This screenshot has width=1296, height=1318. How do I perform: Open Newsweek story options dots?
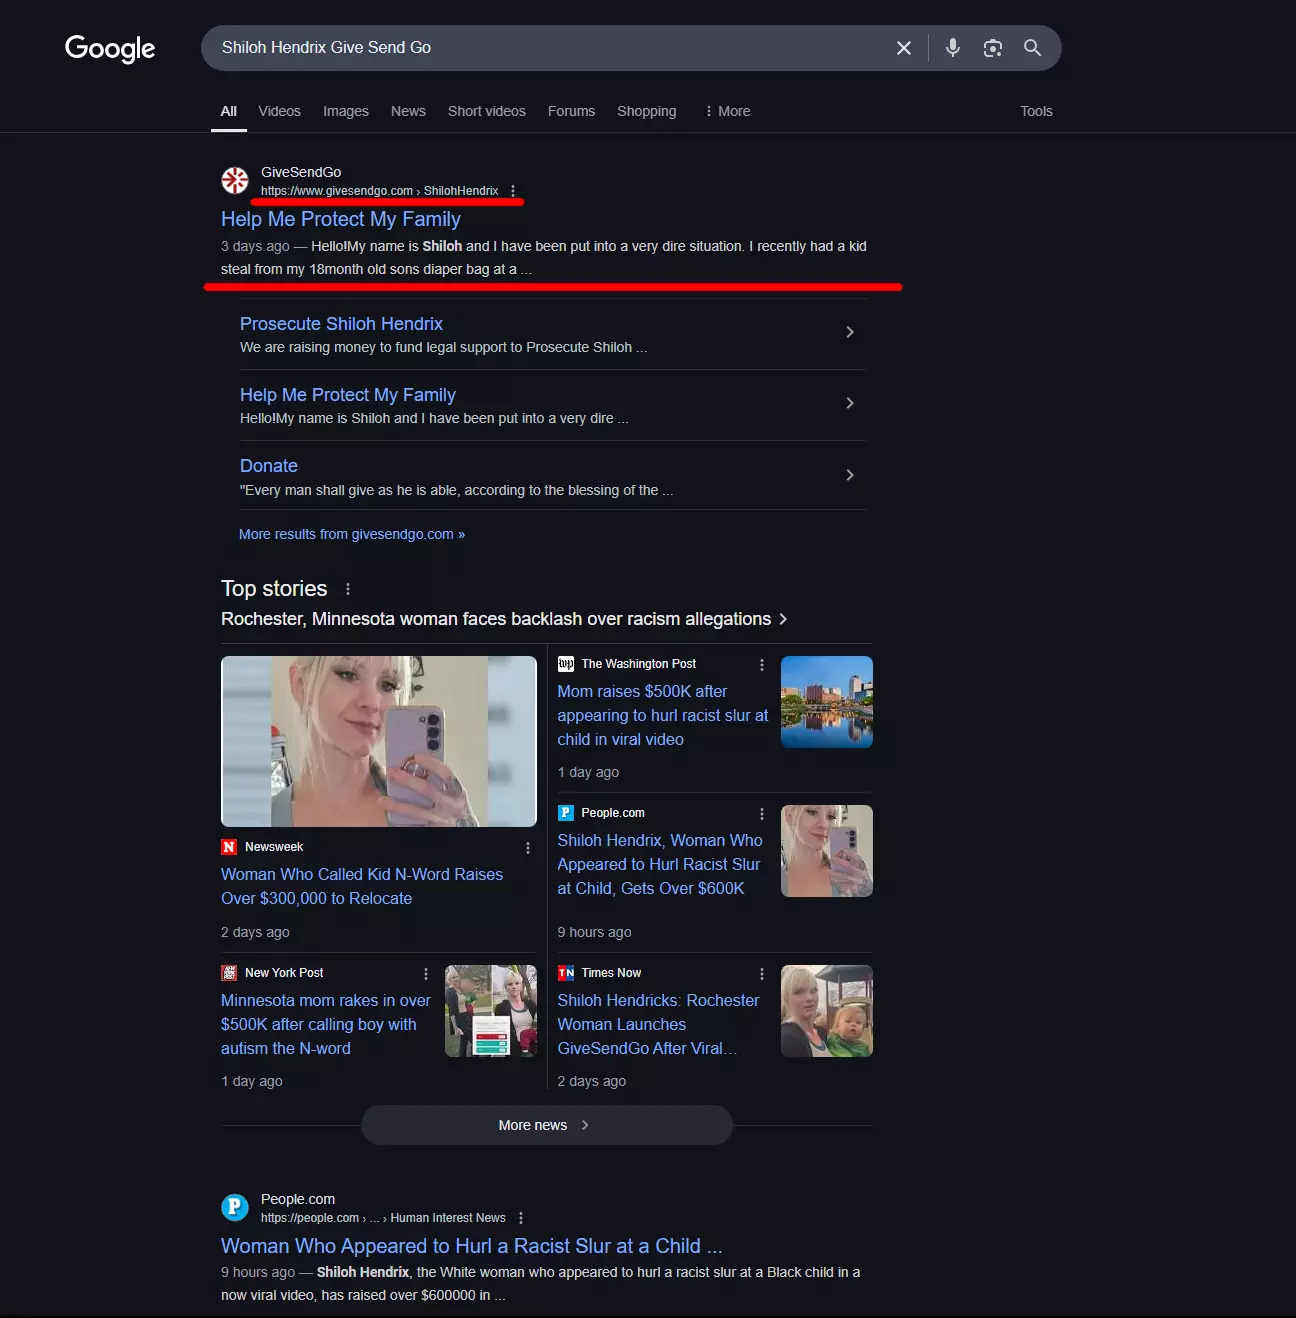pos(528,848)
